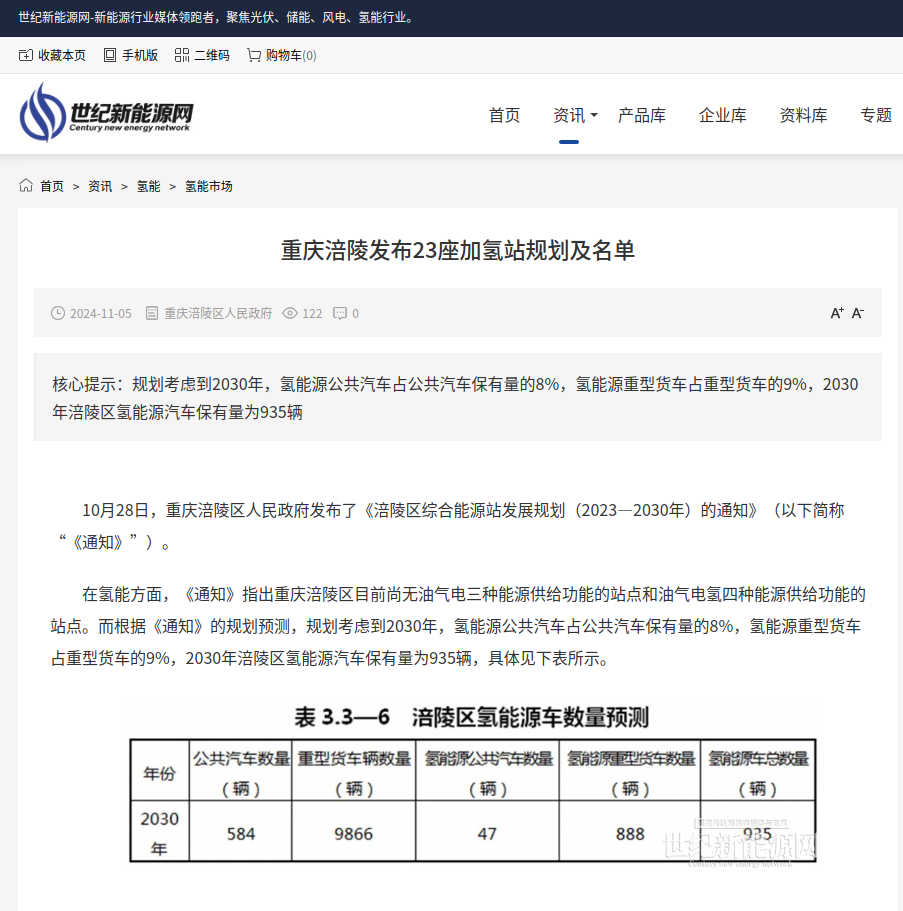Screen dimensions: 903x911
Task: Open the 手机版 mobile version icon
Action: [109, 56]
